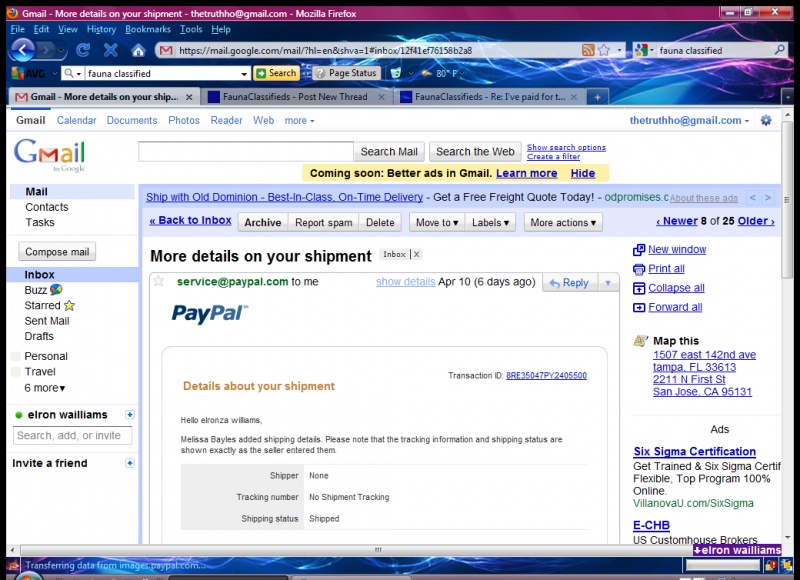Click the Firefox back arrow button
The image size is (800, 580).
pyautogui.click(x=22, y=50)
